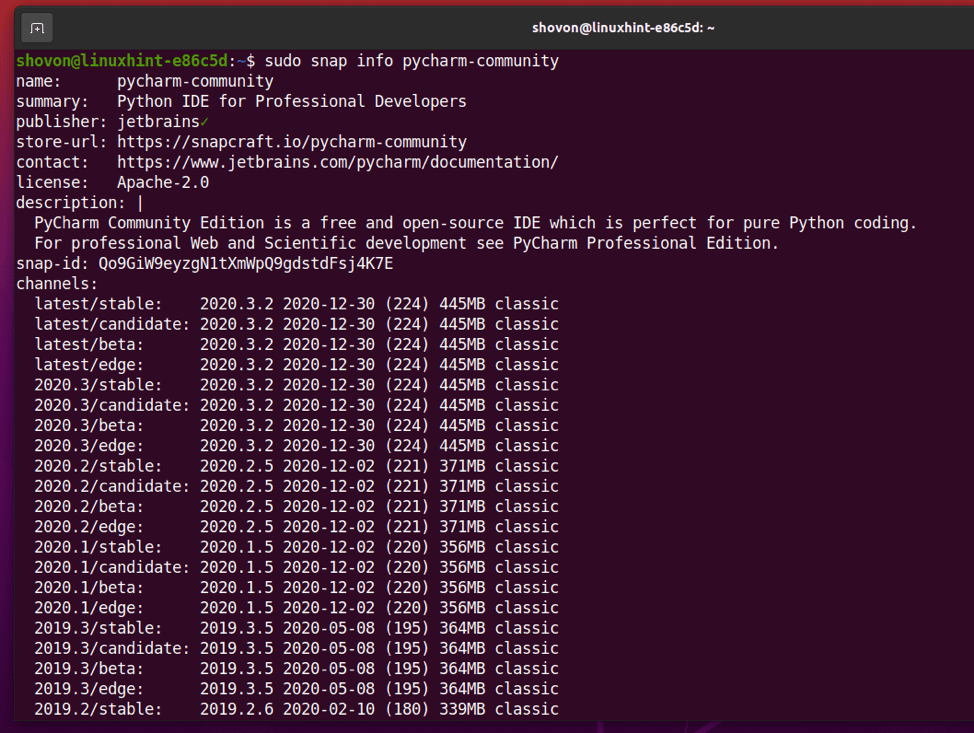Viewport: 974px width, 733px height.
Task: Click the Apache-2.0 license text
Action: pos(163,182)
